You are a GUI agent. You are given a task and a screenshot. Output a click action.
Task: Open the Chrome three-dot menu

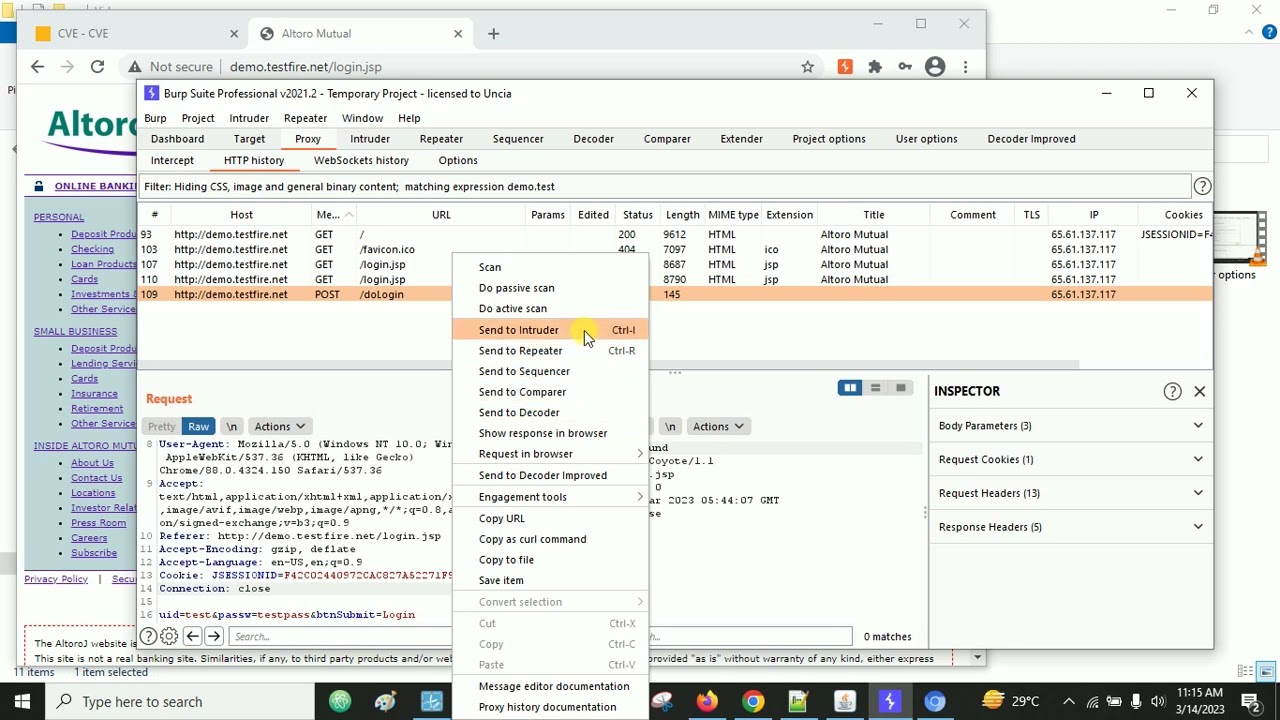tap(965, 67)
